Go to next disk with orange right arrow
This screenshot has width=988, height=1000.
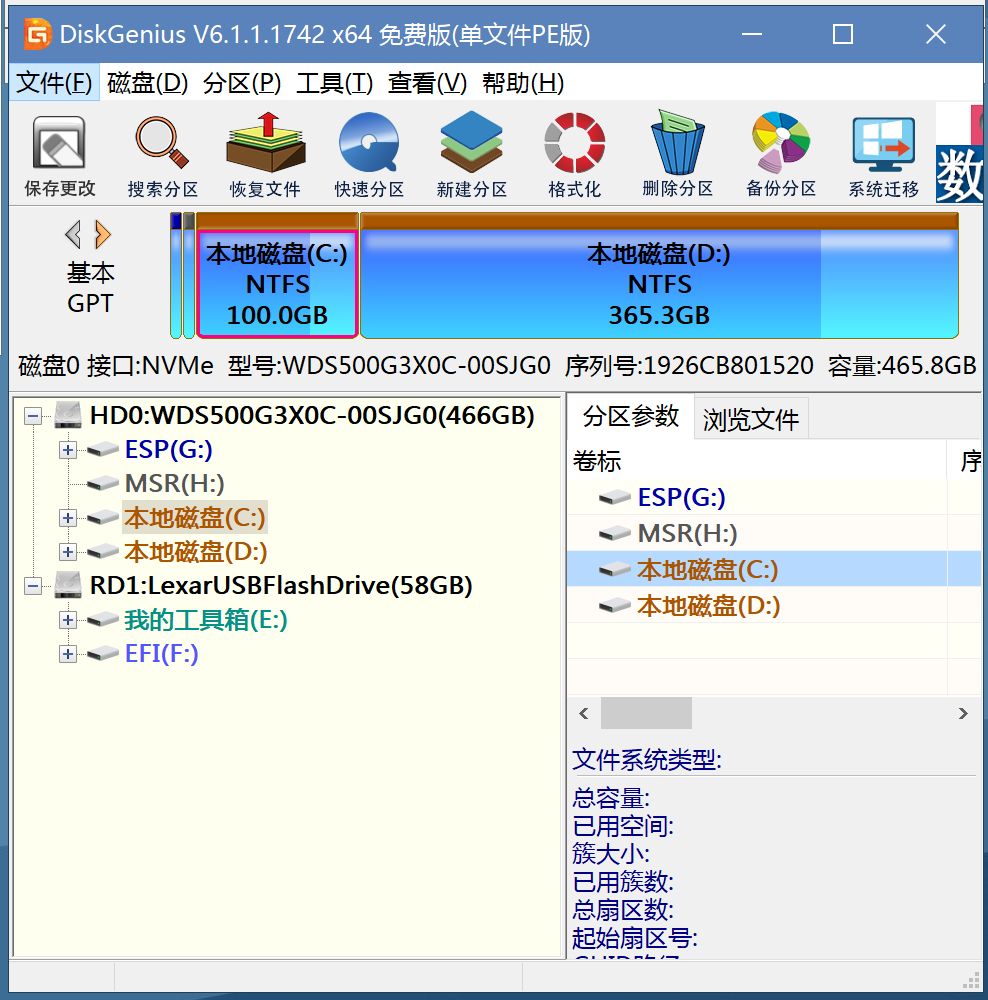click(102, 235)
